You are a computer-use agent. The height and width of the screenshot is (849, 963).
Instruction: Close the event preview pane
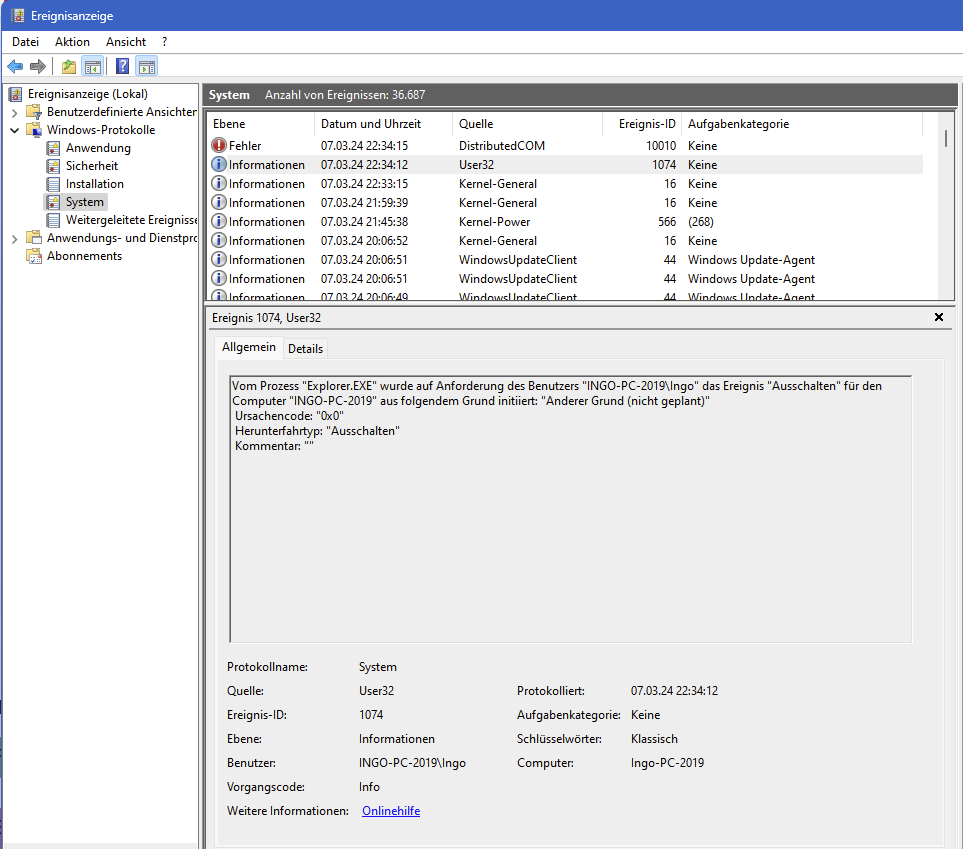tap(938, 317)
